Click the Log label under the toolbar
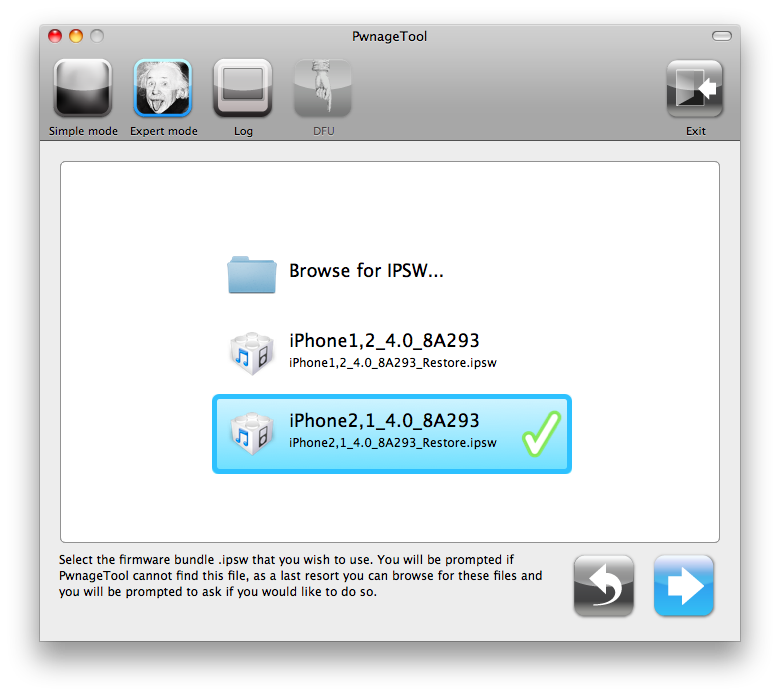Viewport: 780px width, 696px height. [x=243, y=131]
